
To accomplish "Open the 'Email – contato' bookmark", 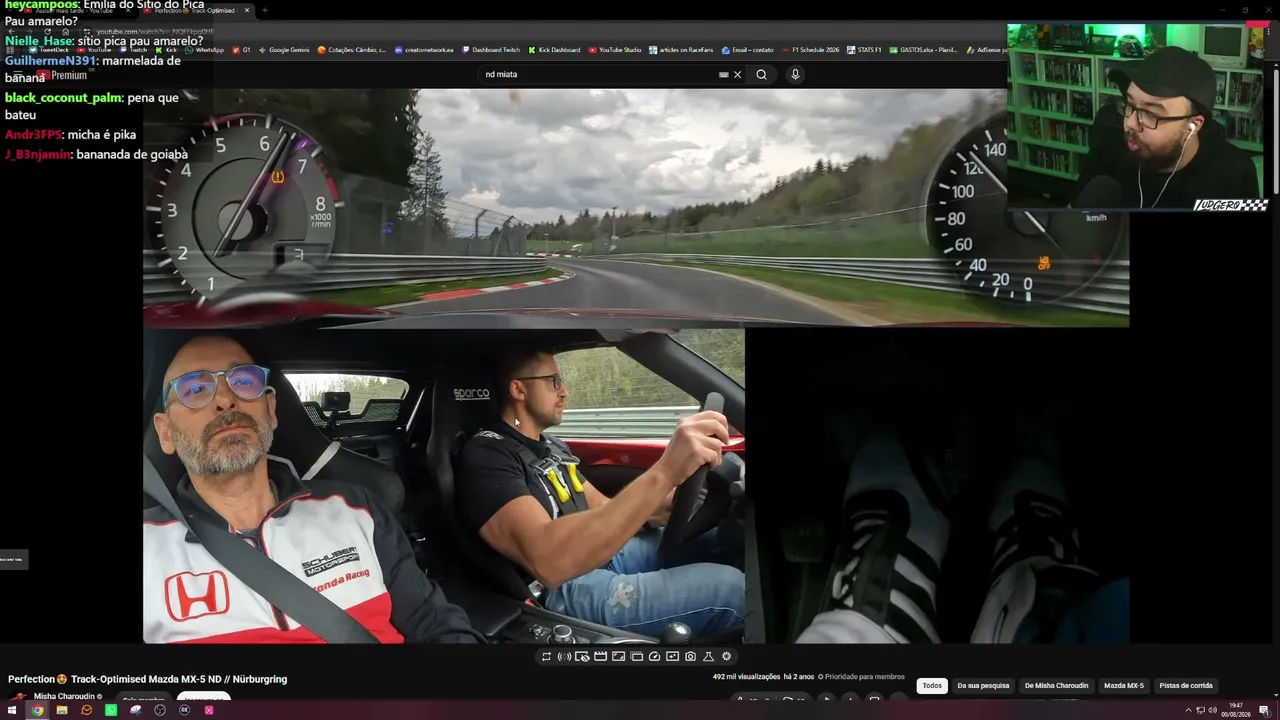I will [x=747, y=49].
